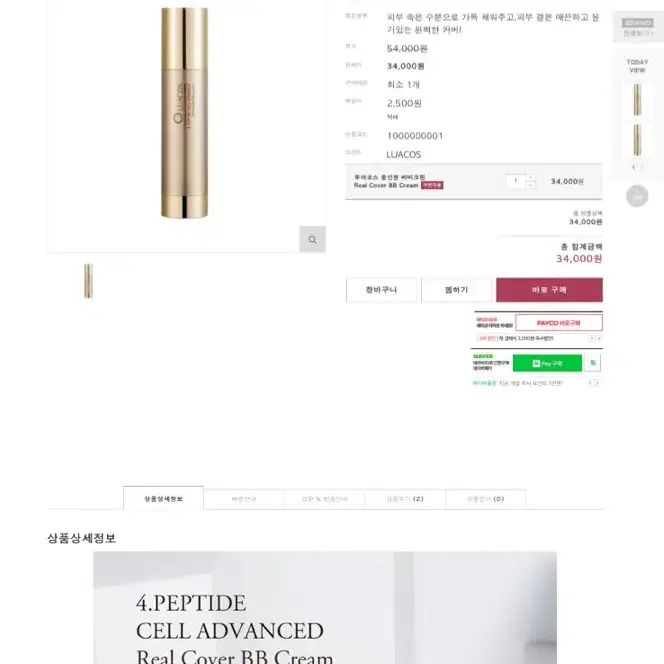Open the BRAND side panel button
This screenshot has width=664, height=664.
coord(637,27)
